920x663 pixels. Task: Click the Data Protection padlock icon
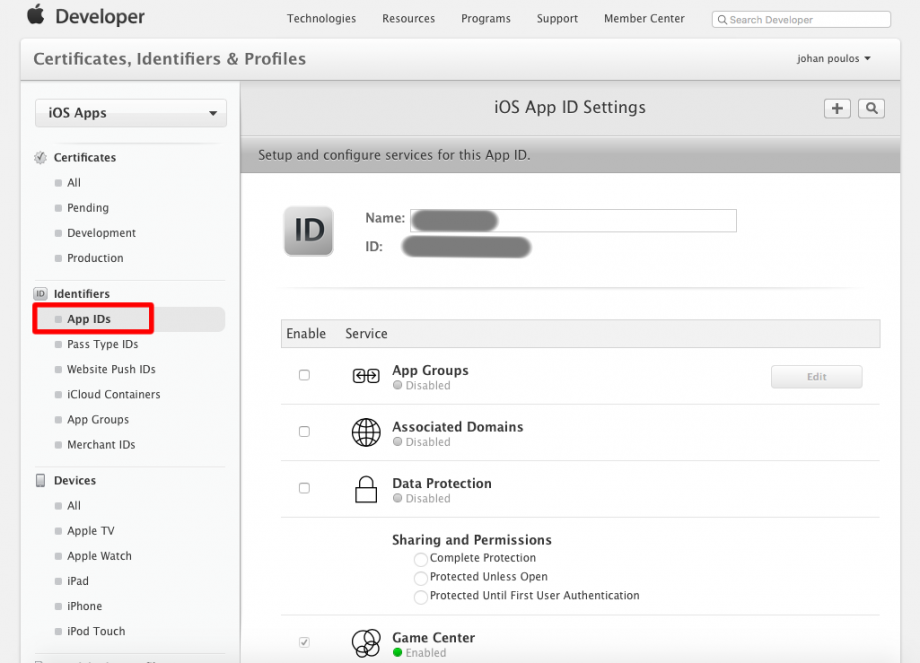[x=366, y=489]
